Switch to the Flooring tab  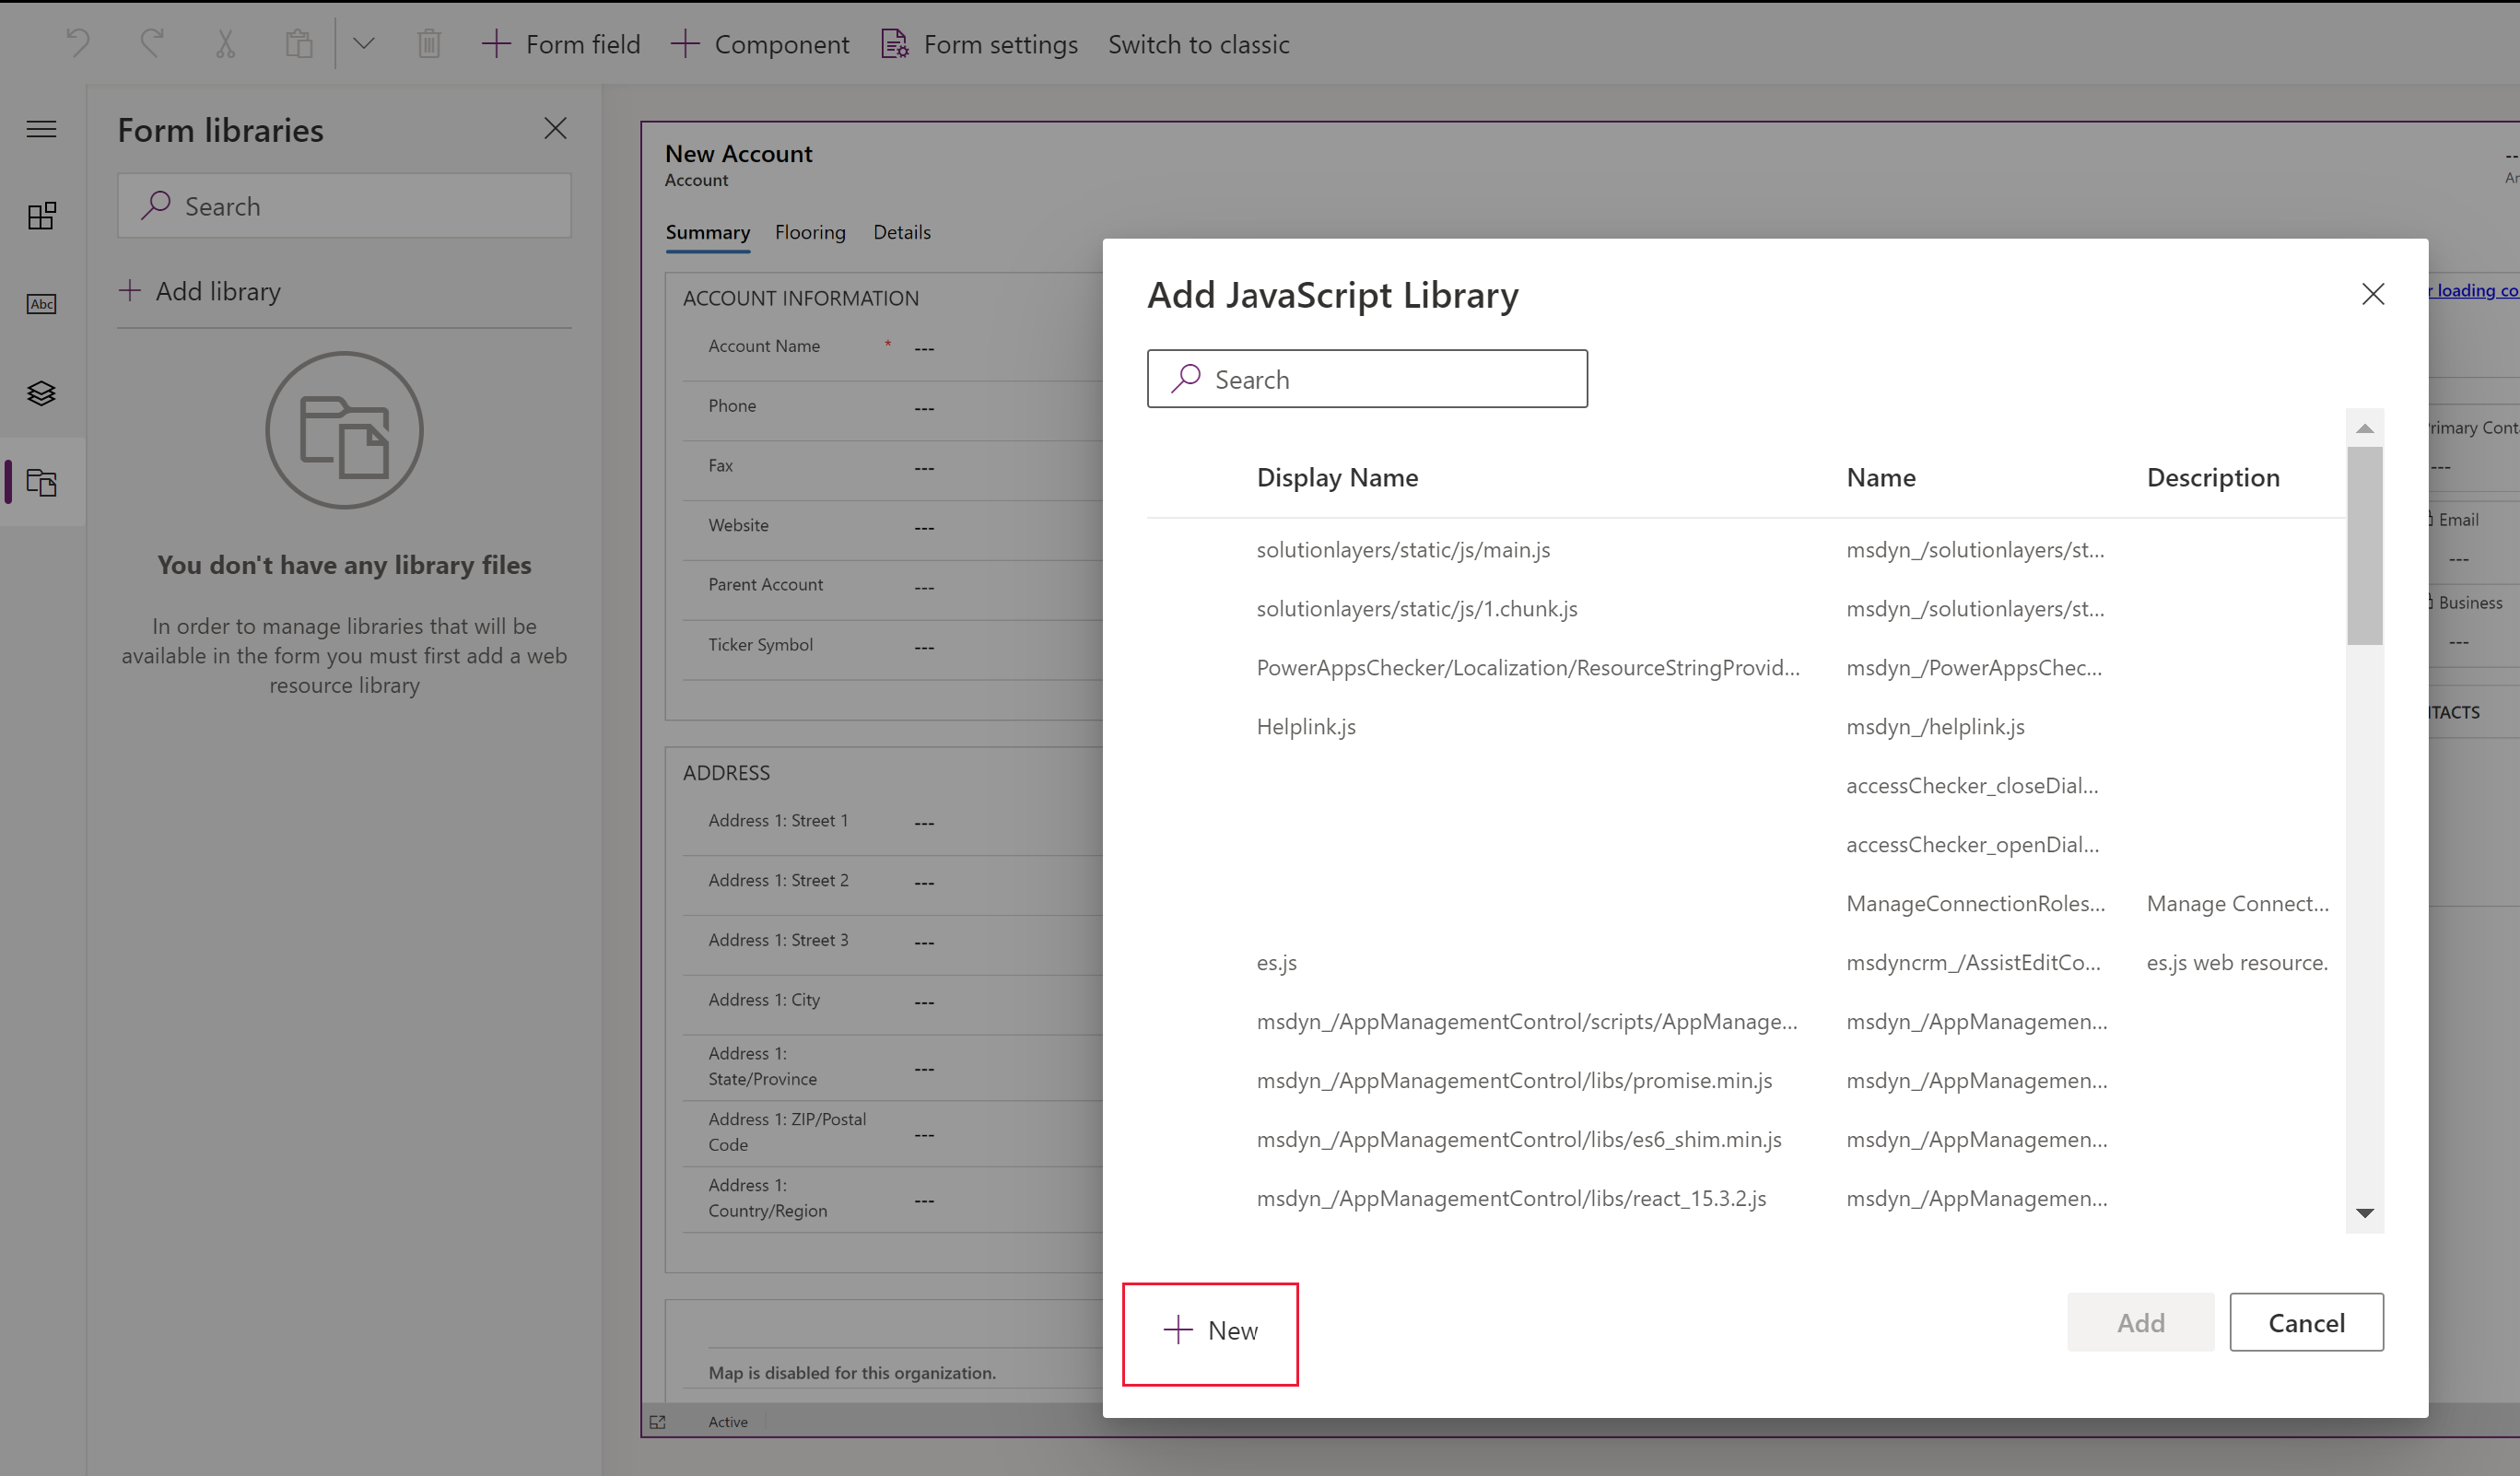point(810,230)
